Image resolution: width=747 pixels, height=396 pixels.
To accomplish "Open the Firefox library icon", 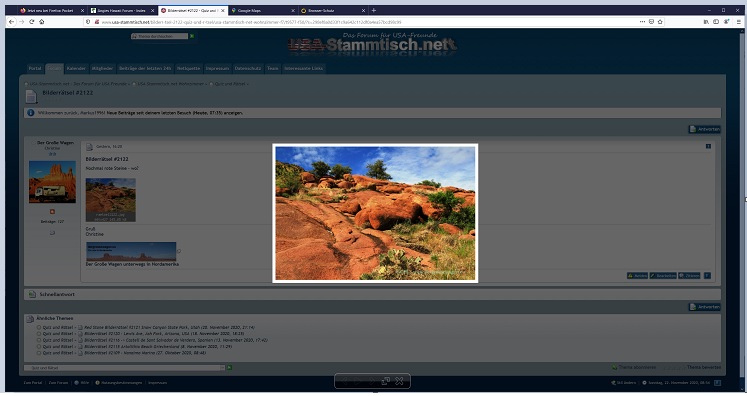I will point(706,22).
